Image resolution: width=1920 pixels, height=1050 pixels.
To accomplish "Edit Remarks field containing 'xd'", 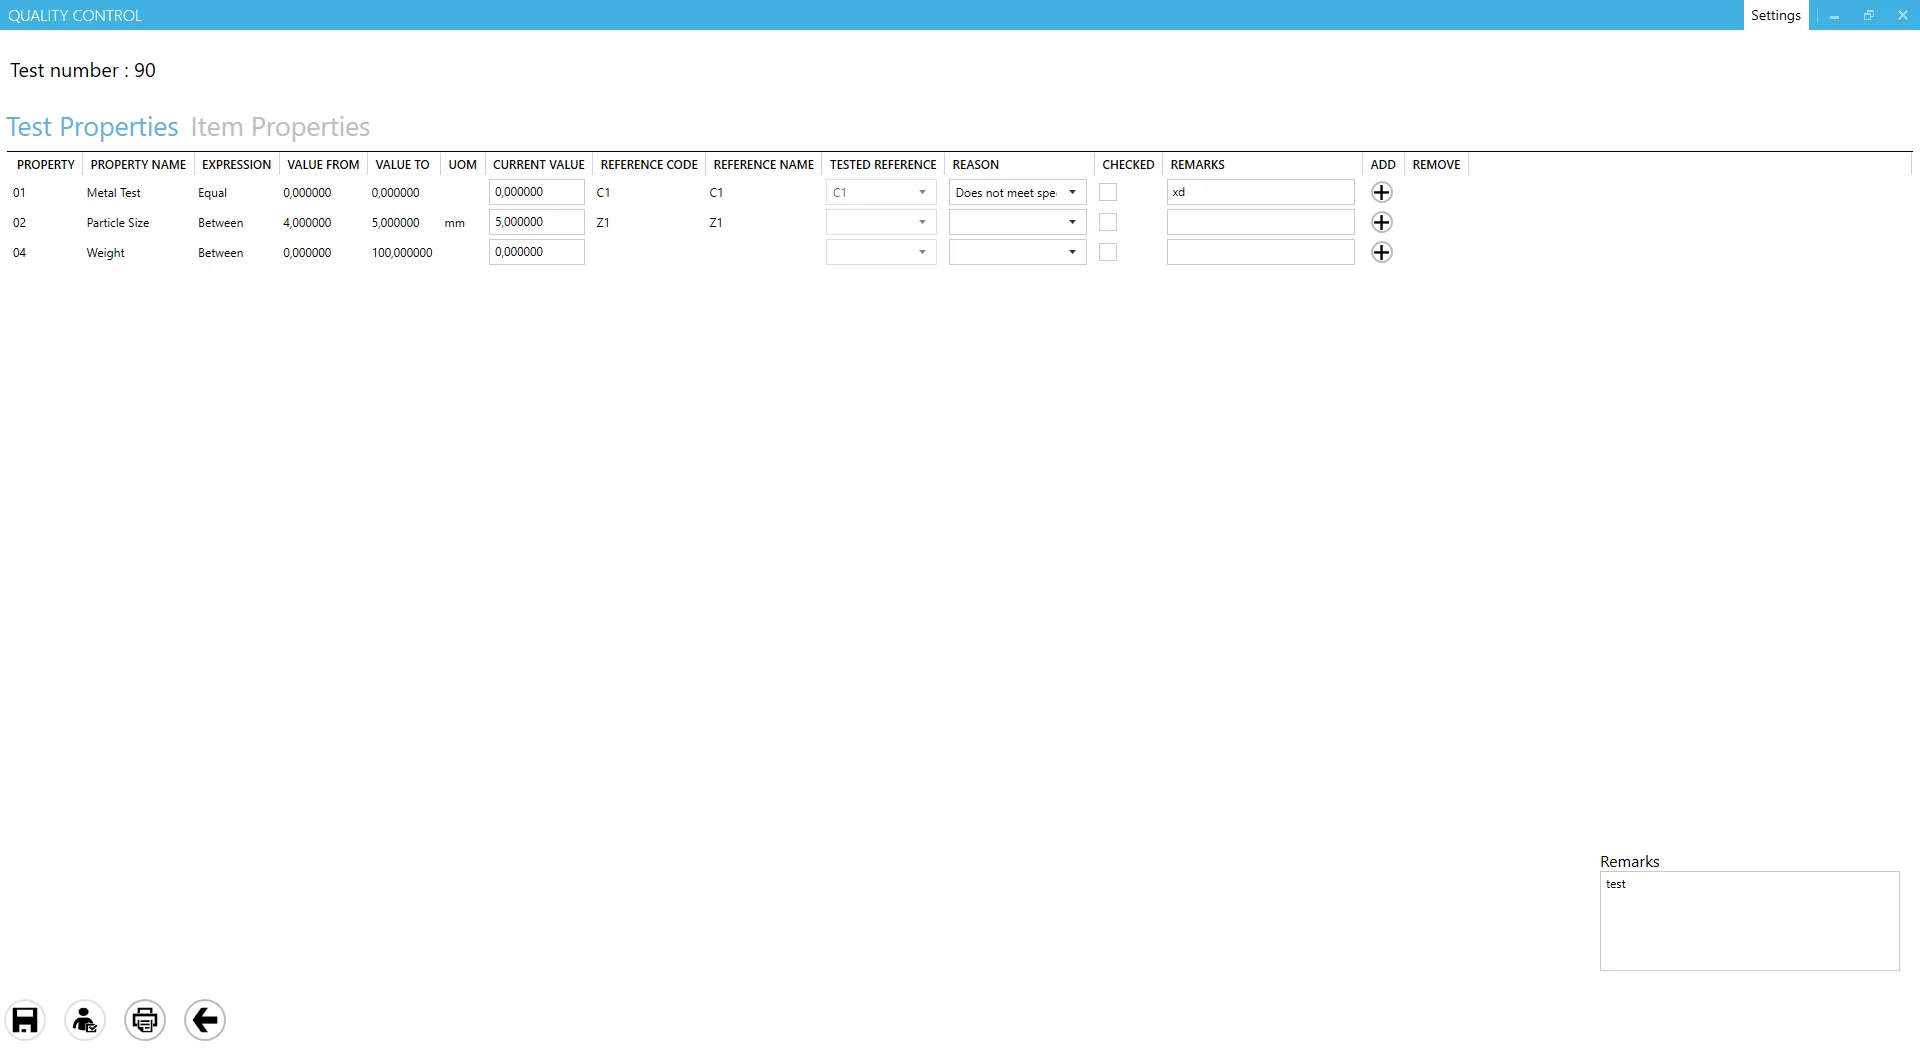I will click(x=1260, y=192).
